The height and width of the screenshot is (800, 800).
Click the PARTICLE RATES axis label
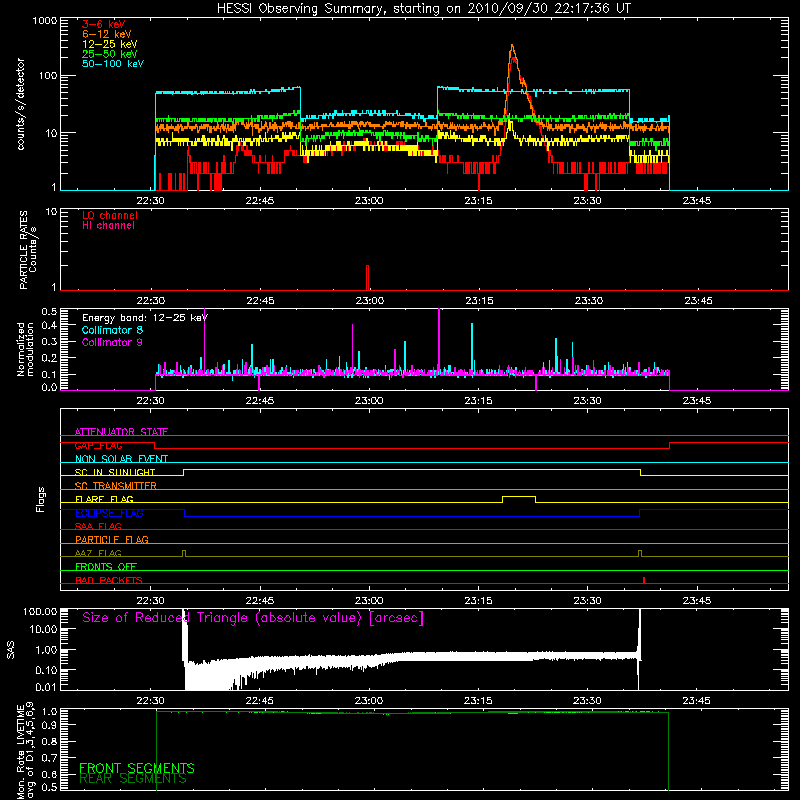[x=28, y=249]
